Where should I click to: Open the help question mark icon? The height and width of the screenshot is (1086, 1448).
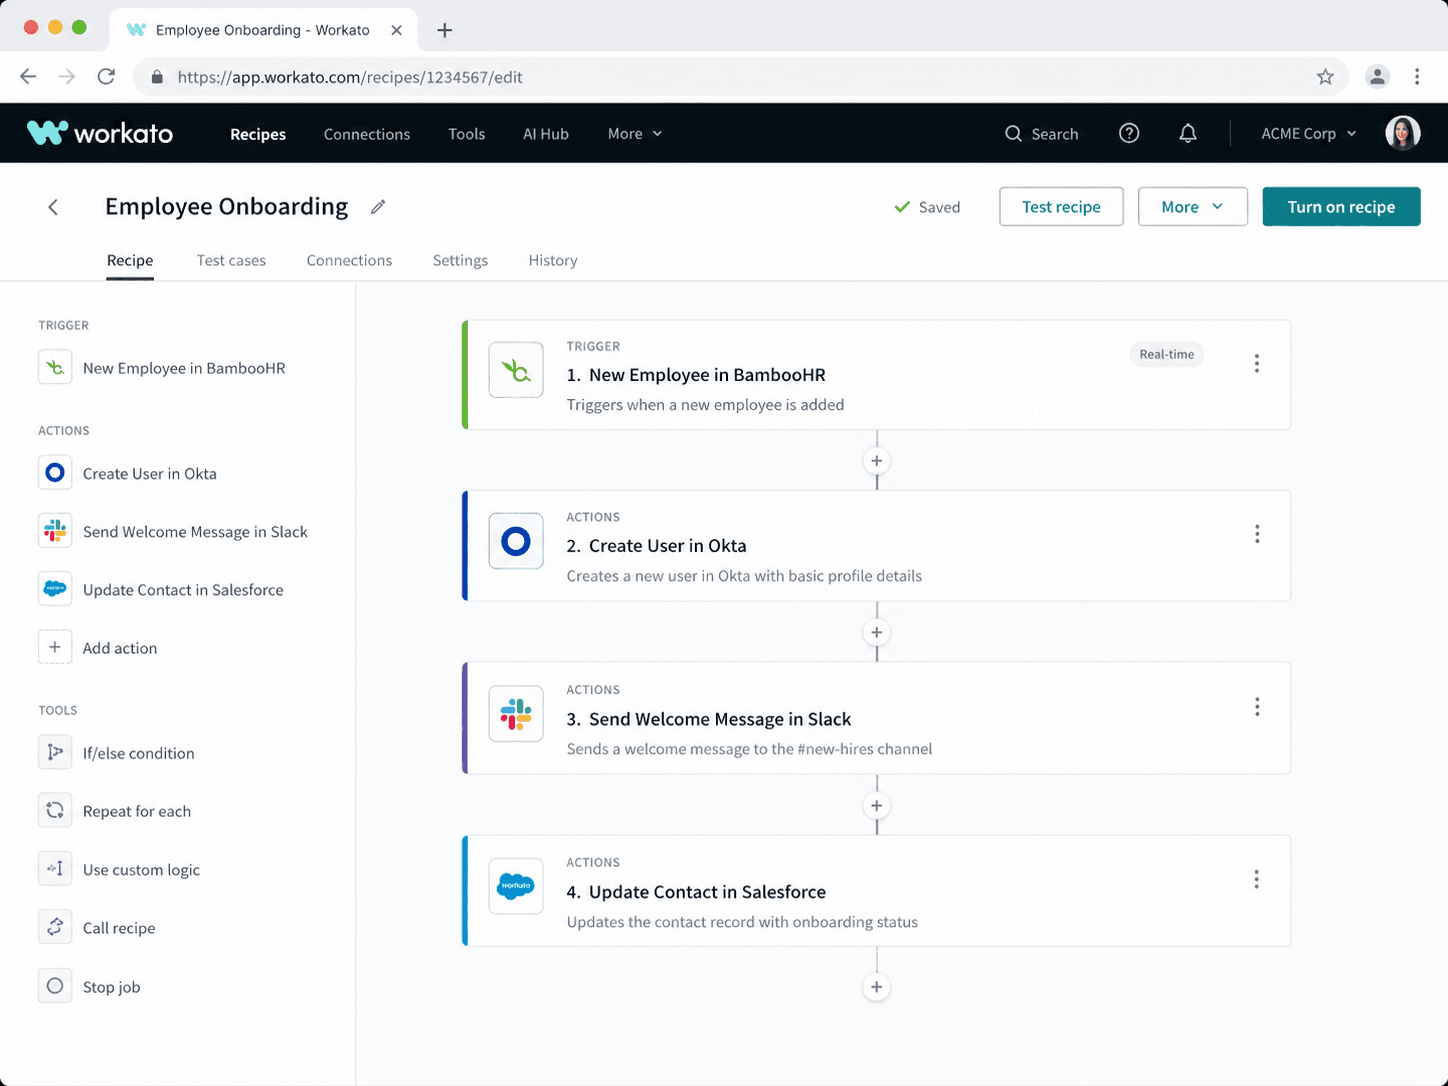1129,133
